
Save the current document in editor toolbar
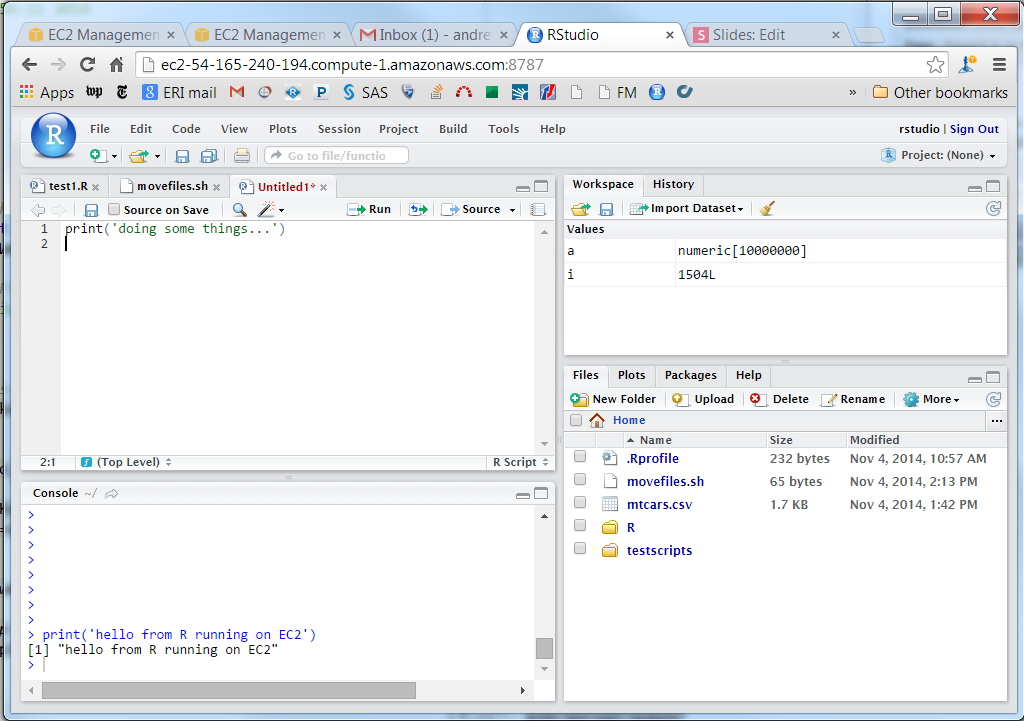[x=91, y=210]
